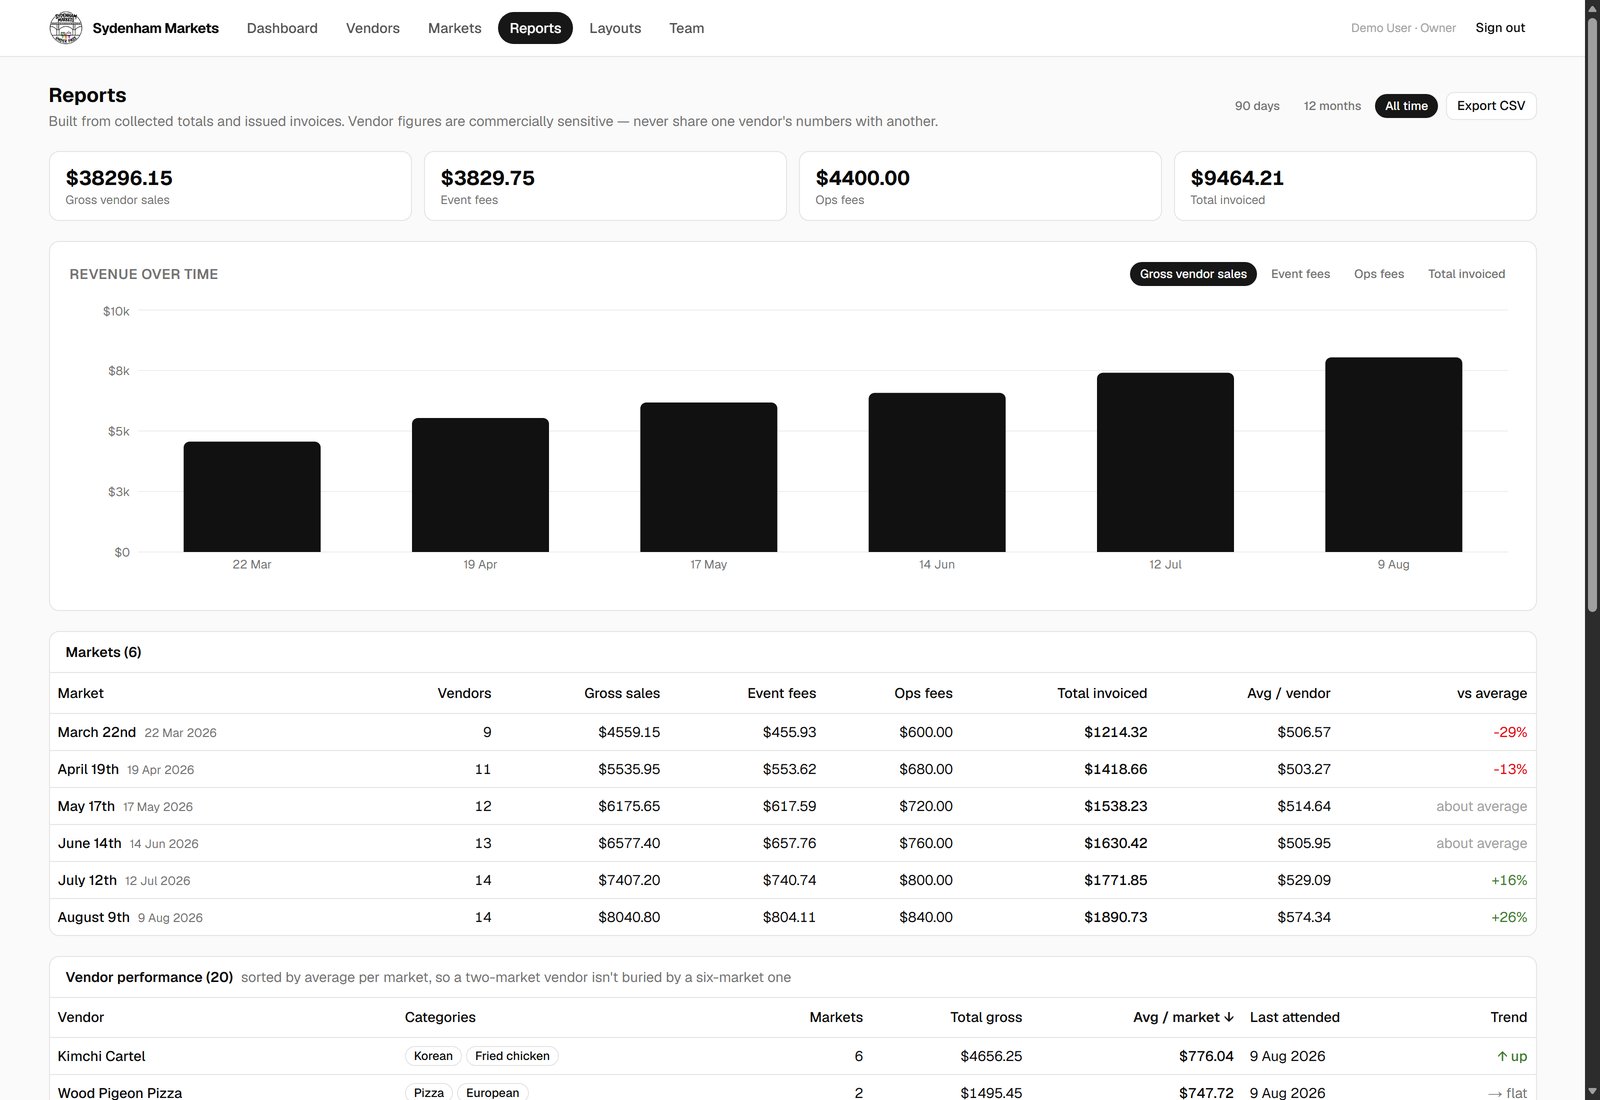
Task: Click the 9 Aug chart bar
Action: [x=1393, y=455]
